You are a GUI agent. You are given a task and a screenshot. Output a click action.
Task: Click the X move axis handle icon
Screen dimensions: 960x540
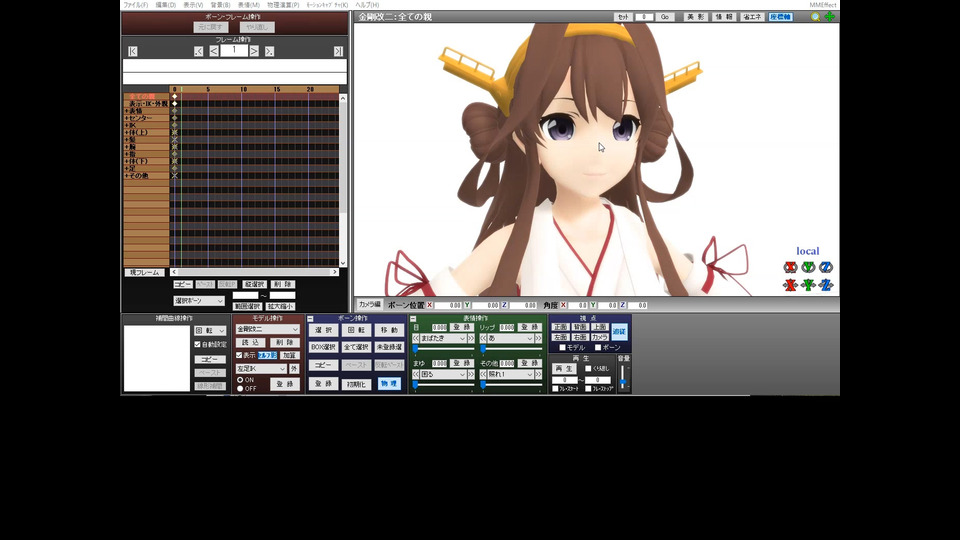coord(790,285)
